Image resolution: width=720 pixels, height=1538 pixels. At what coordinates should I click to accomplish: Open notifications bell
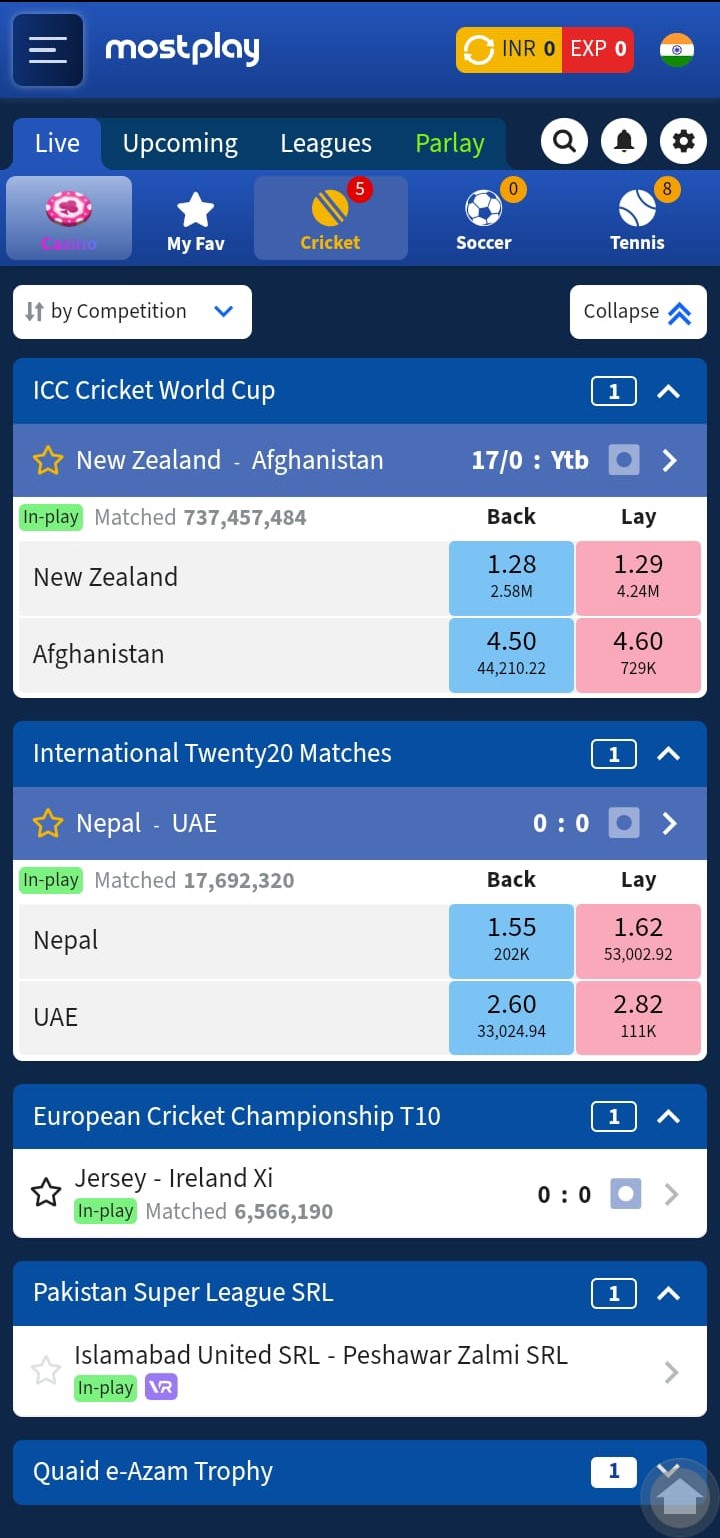tap(624, 142)
